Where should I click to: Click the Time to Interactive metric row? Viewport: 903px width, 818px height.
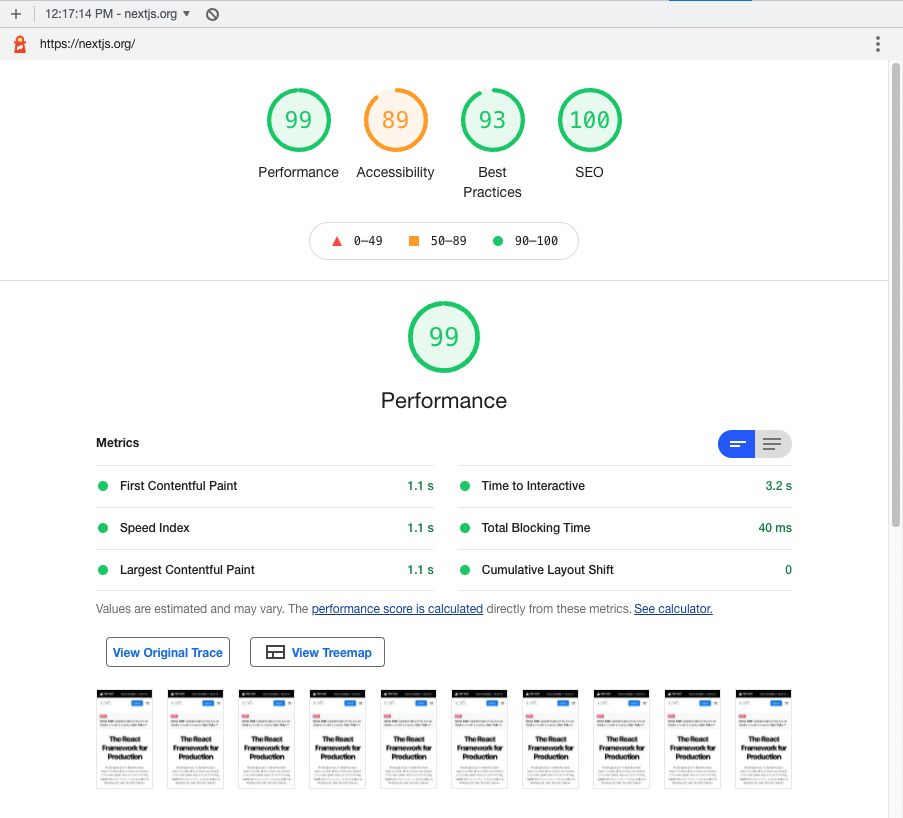(625, 486)
